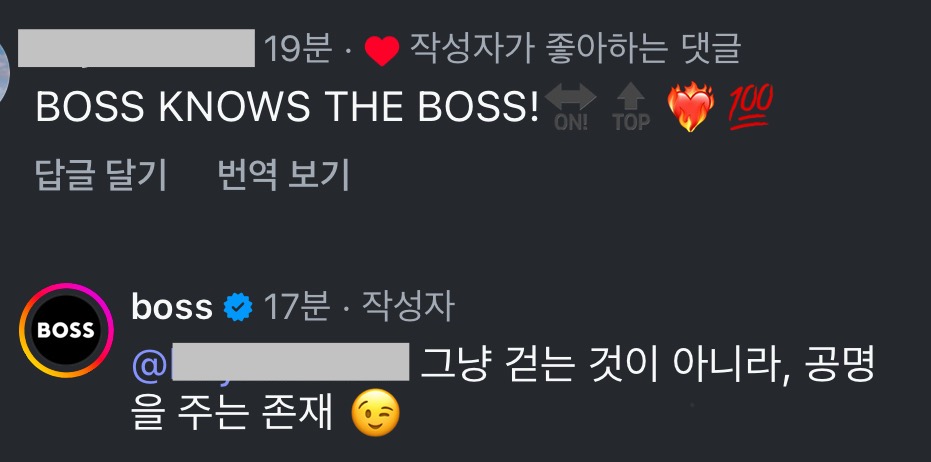Click the 작성자 author label beside 17분
931x462 pixels.
[408, 308]
